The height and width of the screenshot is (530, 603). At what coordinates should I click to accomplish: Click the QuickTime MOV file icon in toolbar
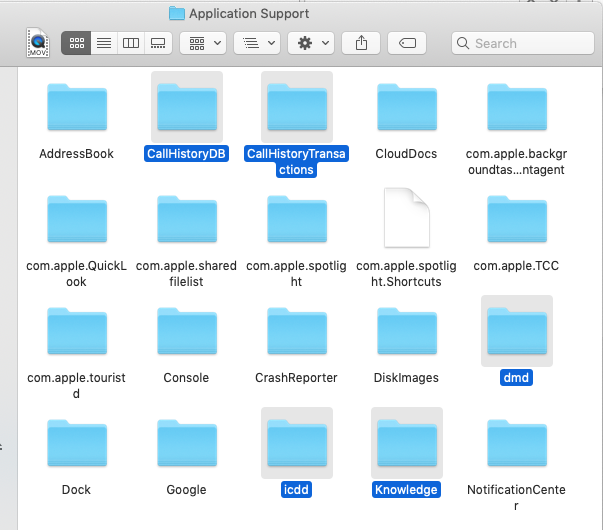coord(38,43)
